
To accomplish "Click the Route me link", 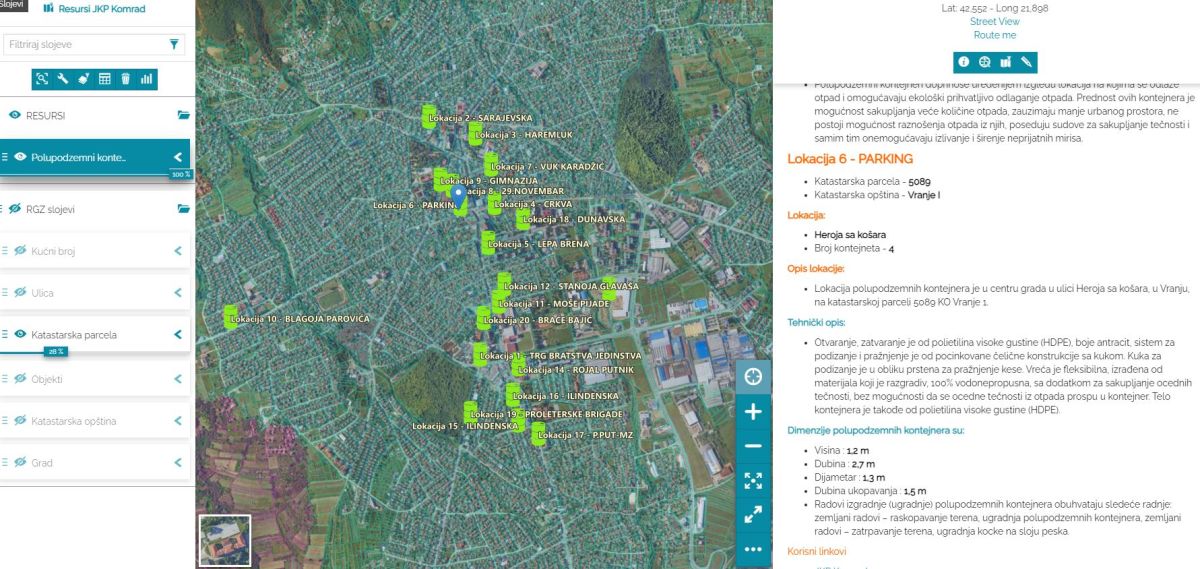I will click(994, 35).
